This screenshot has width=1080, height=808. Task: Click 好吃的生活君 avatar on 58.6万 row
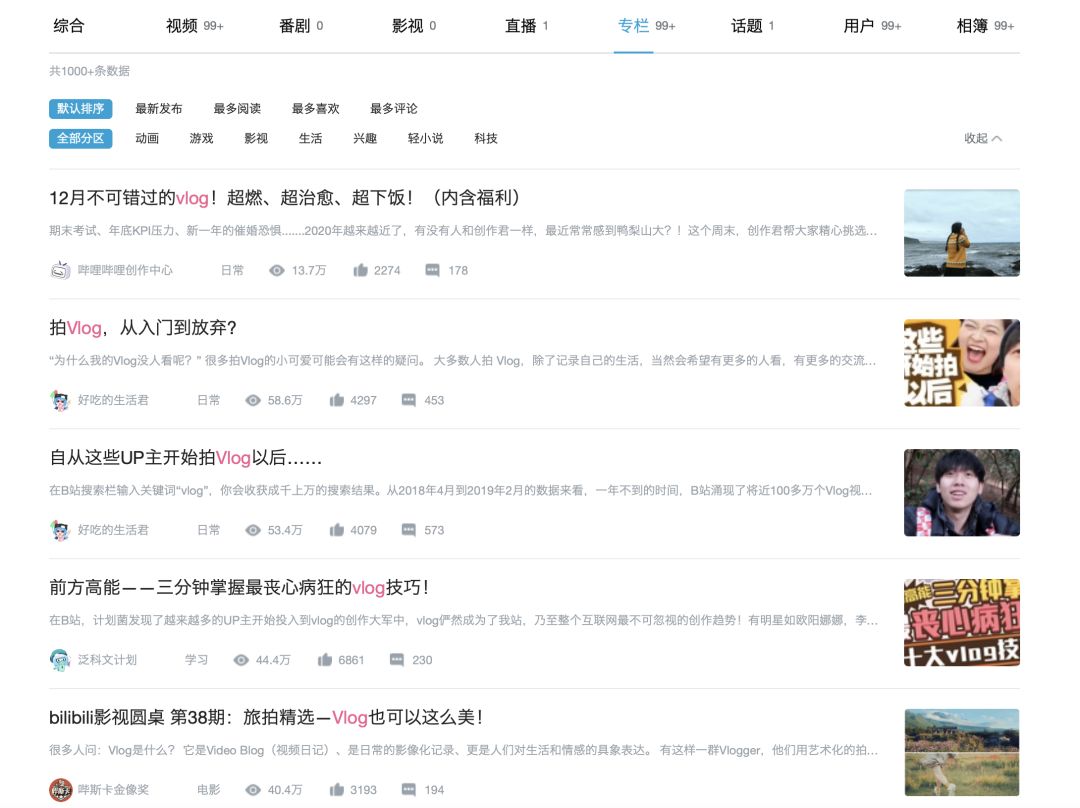tap(61, 400)
